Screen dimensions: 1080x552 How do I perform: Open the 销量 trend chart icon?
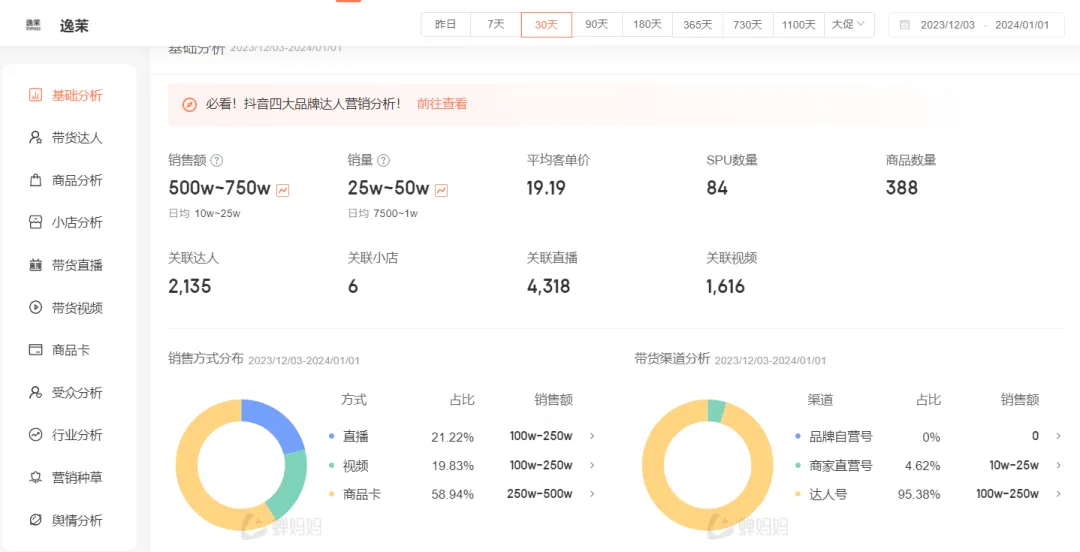tap(442, 190)
